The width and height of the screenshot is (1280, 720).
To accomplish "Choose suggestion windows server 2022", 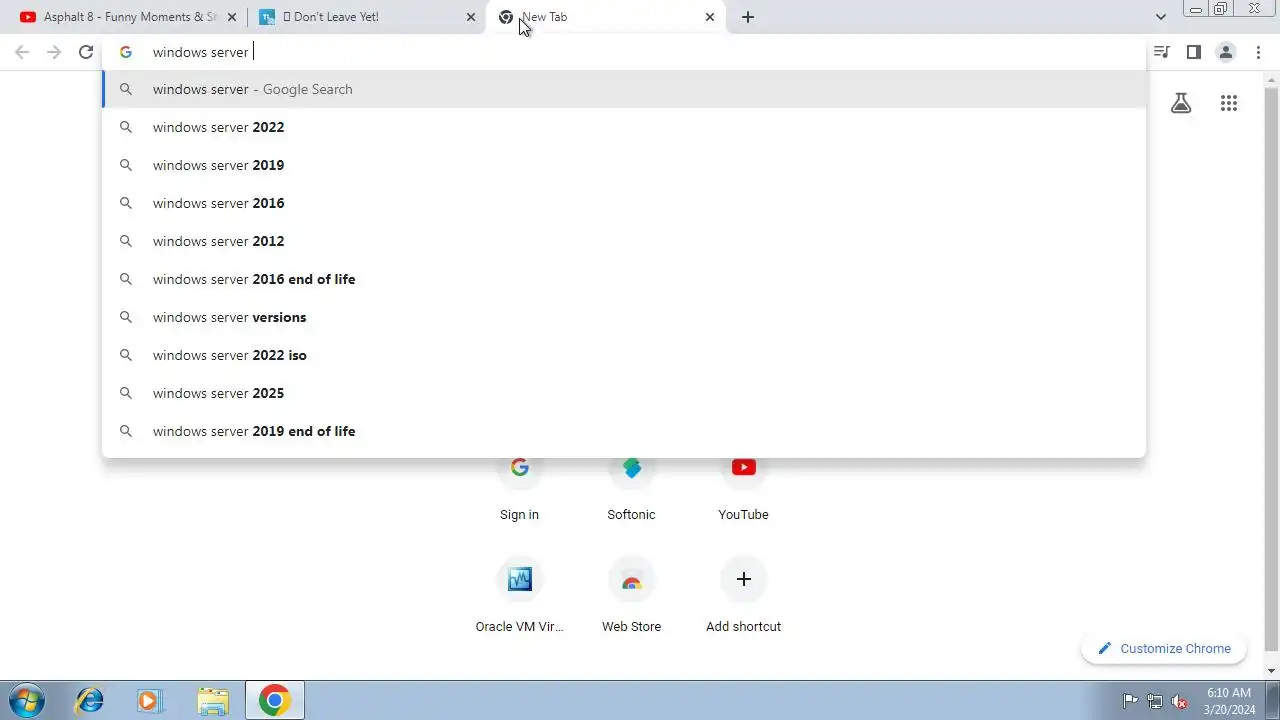I will click(x=624, y=127).
